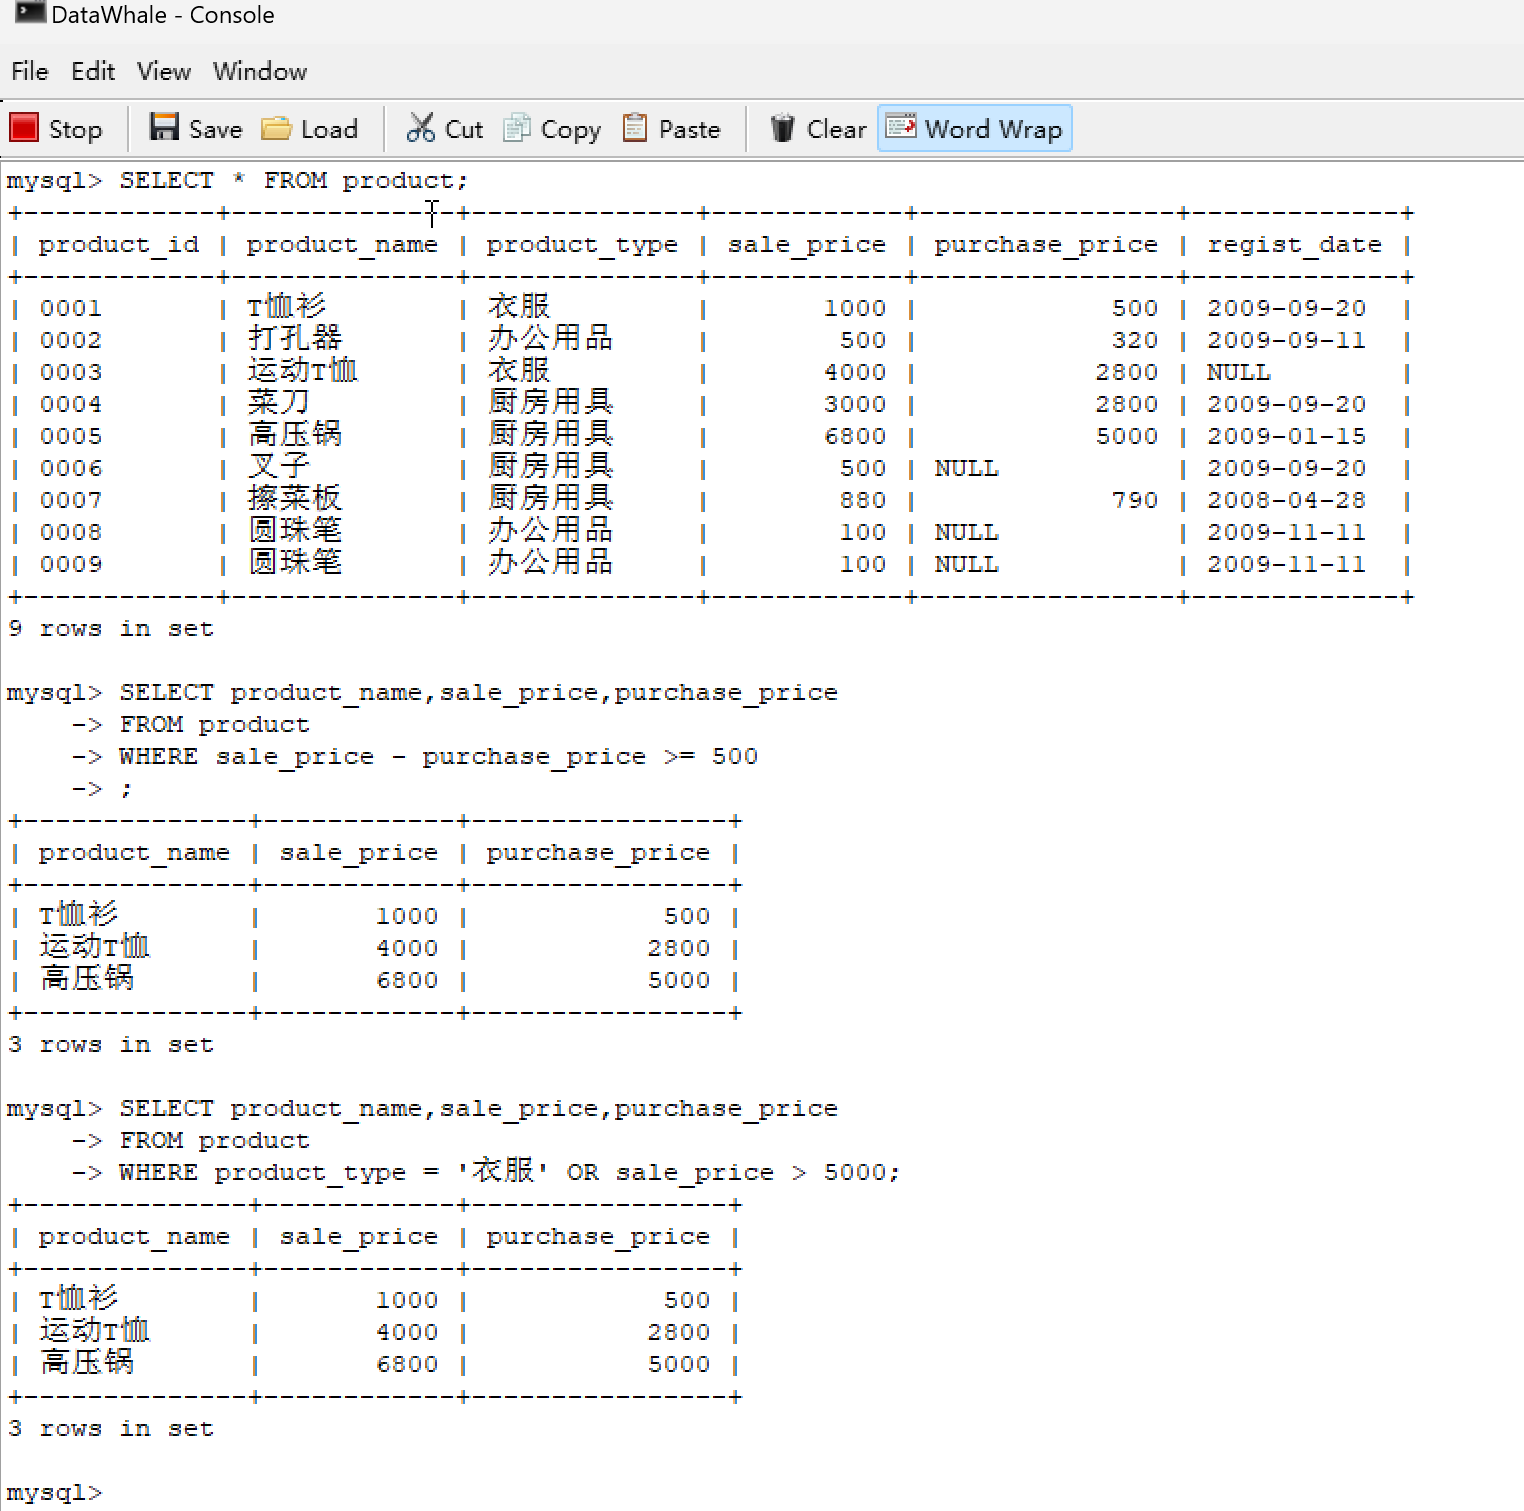The height and width of the screenshot is (1511, 1524).
Task: Click the product name 擦菜板
Action: point(295,498)
